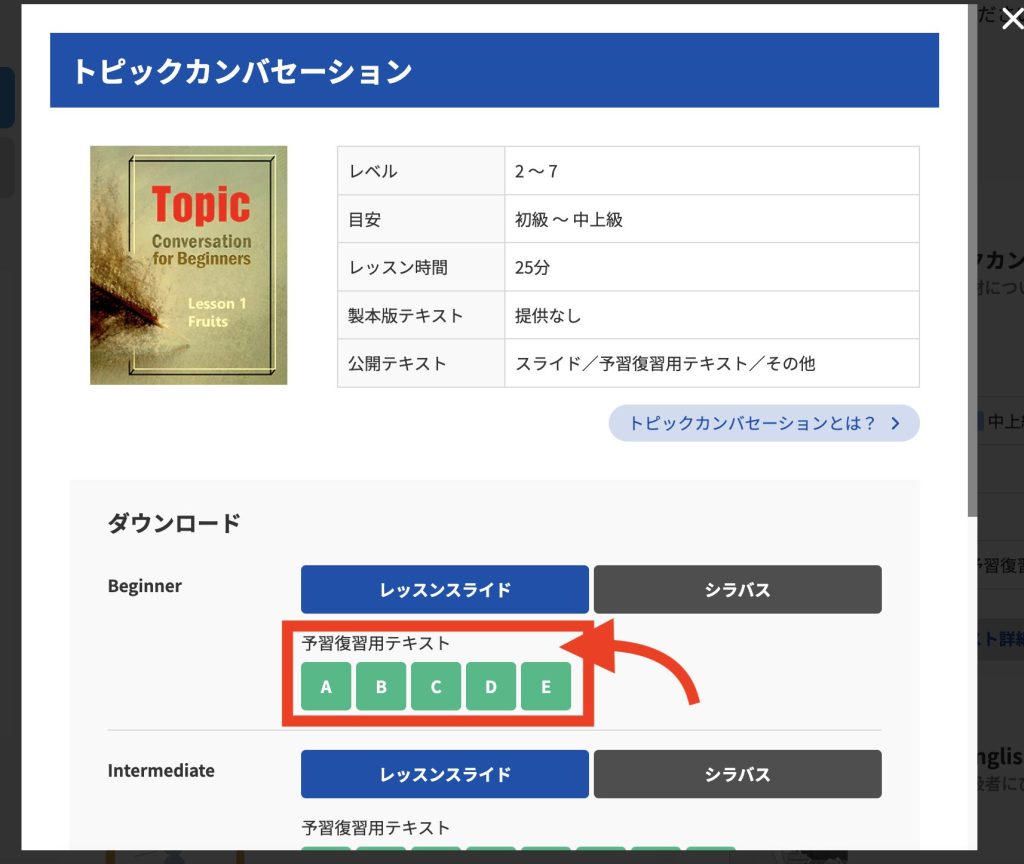Select the 製本版テキスト value 提供なし
The width and height of the screenshot is (1024, 864).
(x=548, y=315)
